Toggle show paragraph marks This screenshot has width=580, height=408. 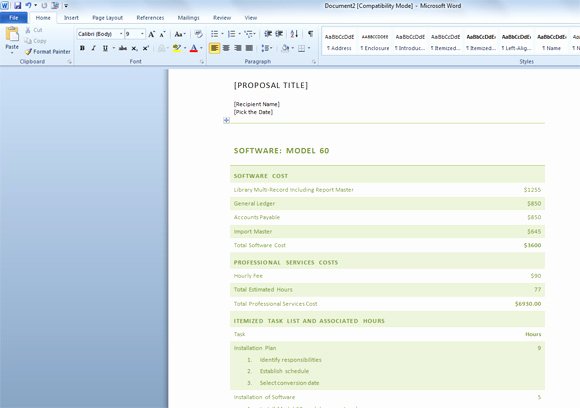click(x=311, y=34)
